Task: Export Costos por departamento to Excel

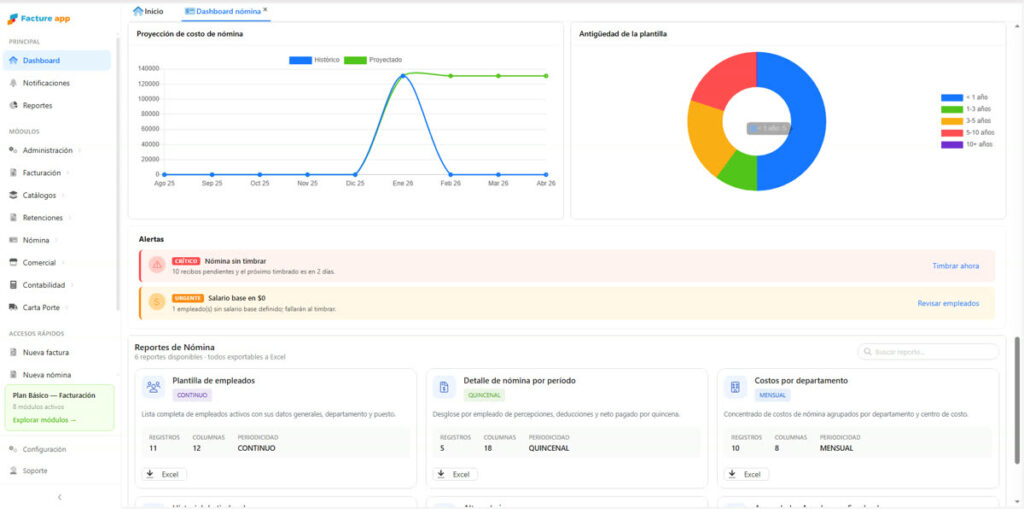Action: click(x=746, y=474)
